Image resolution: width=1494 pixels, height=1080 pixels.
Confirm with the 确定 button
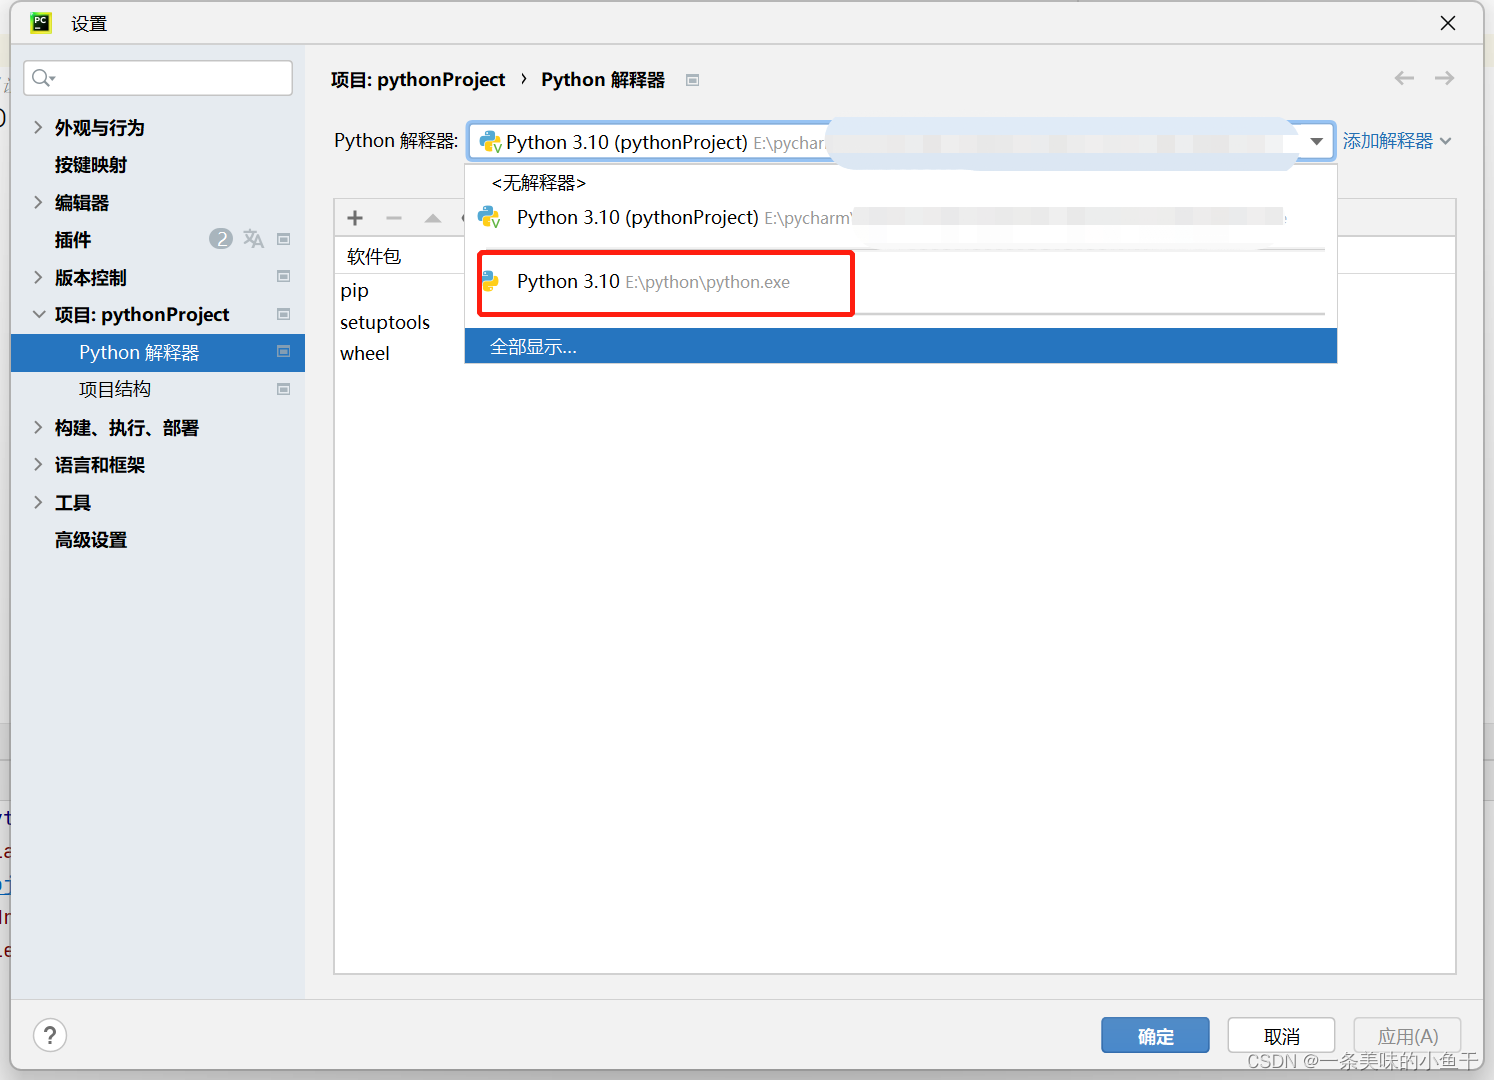click(x=1155, y=1035)
